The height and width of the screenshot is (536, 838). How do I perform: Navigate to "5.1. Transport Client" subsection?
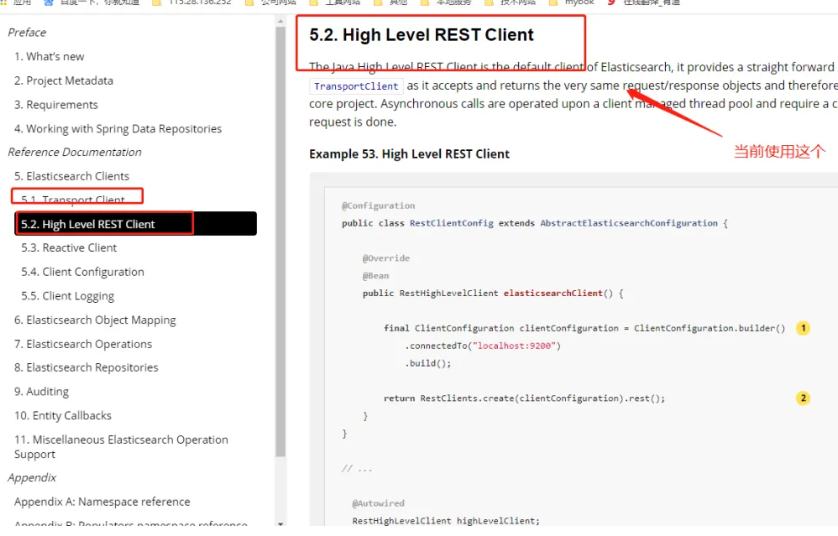pyautogui.click(x=73, y=199)
